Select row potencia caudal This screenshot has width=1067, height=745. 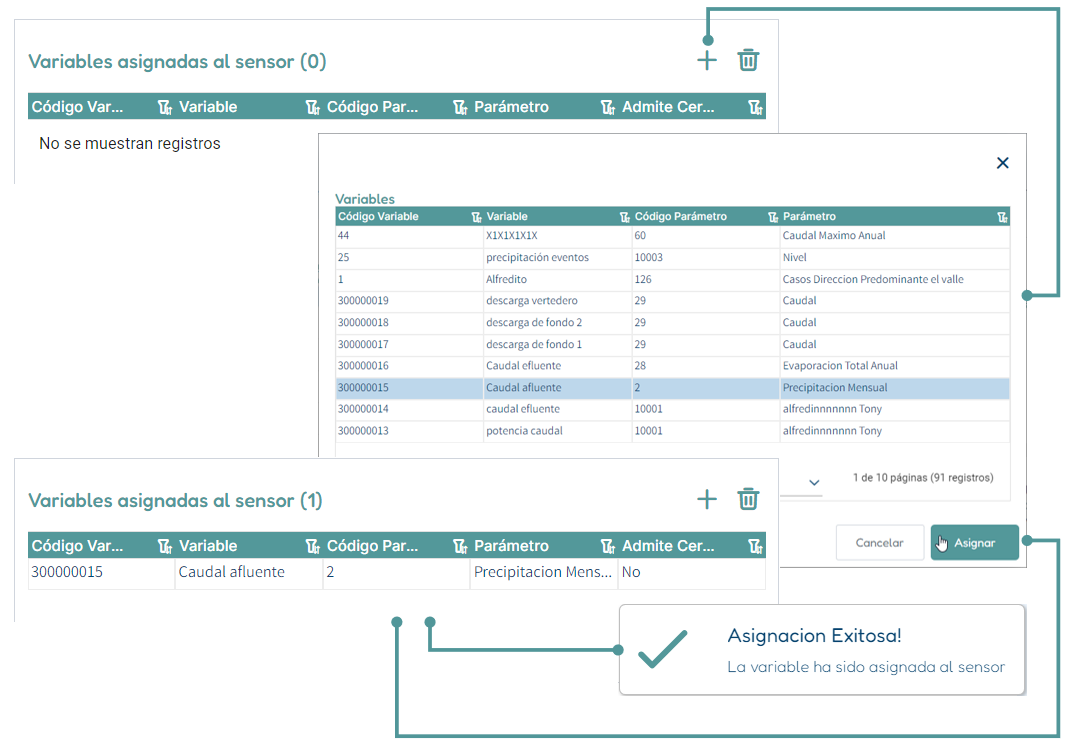(672, 431)
